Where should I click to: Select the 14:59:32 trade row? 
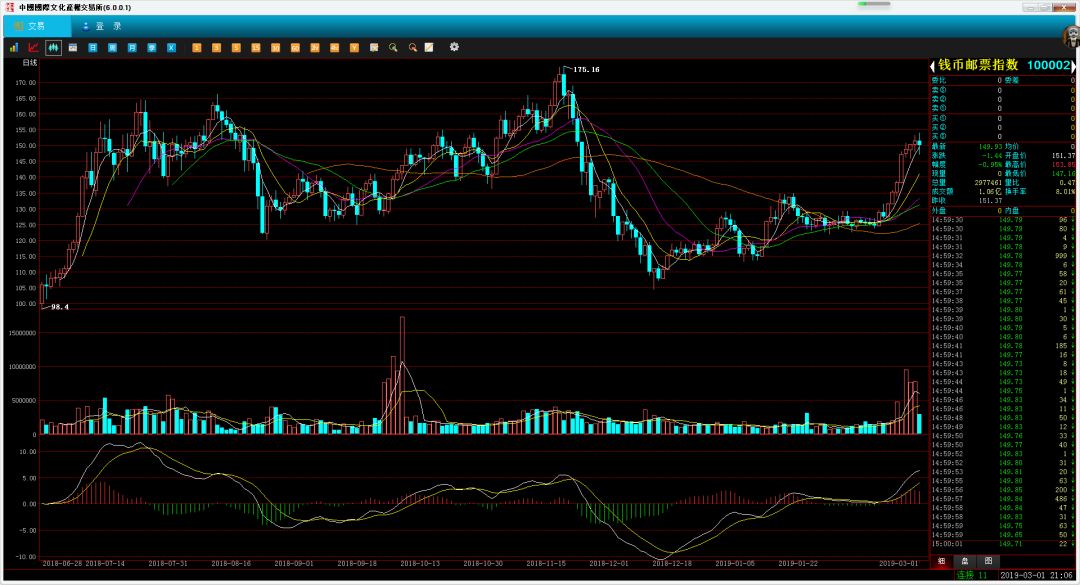pos(1002,256)
